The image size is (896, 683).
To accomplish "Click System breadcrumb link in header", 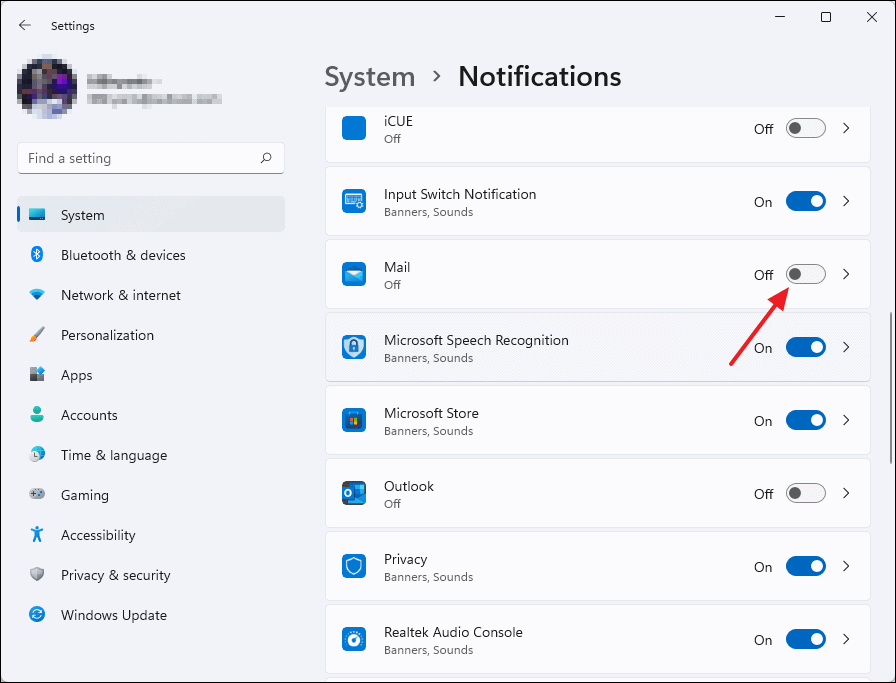I will (x=370, y=77).
